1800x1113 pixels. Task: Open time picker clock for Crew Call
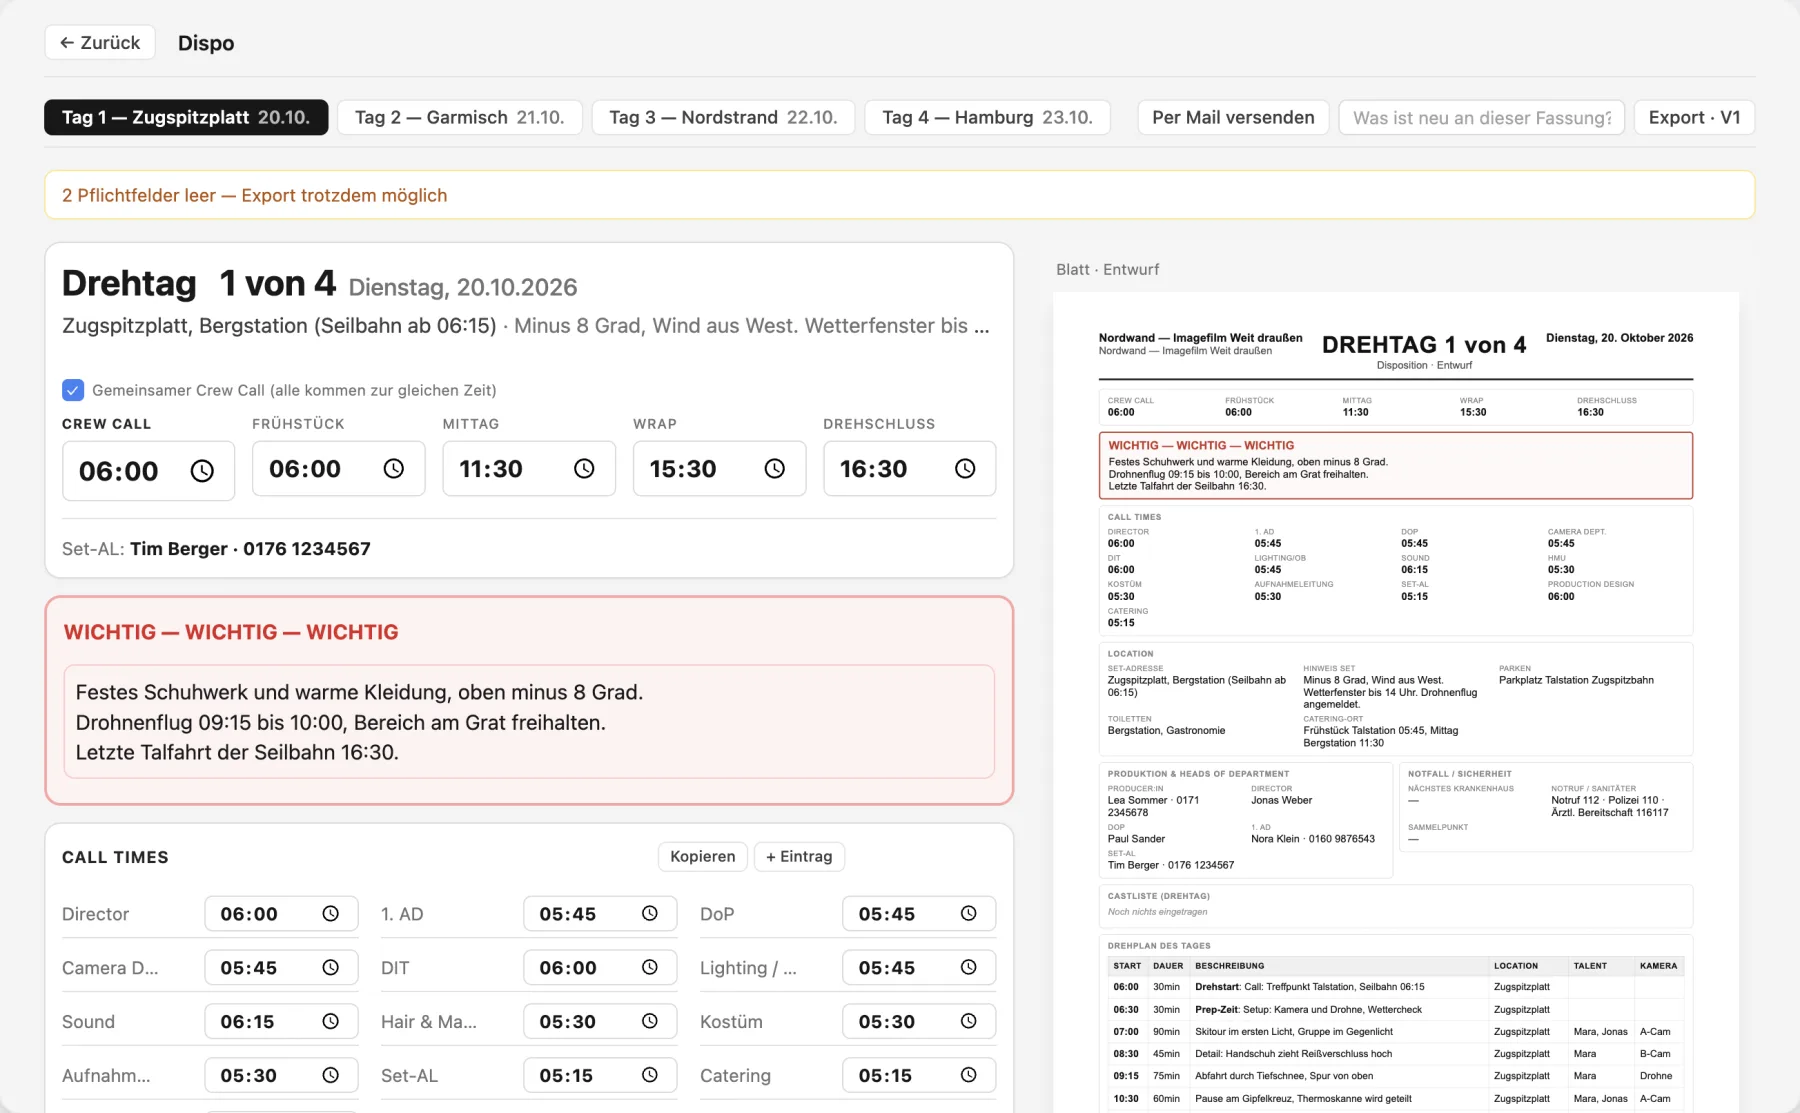click(202, 471)
